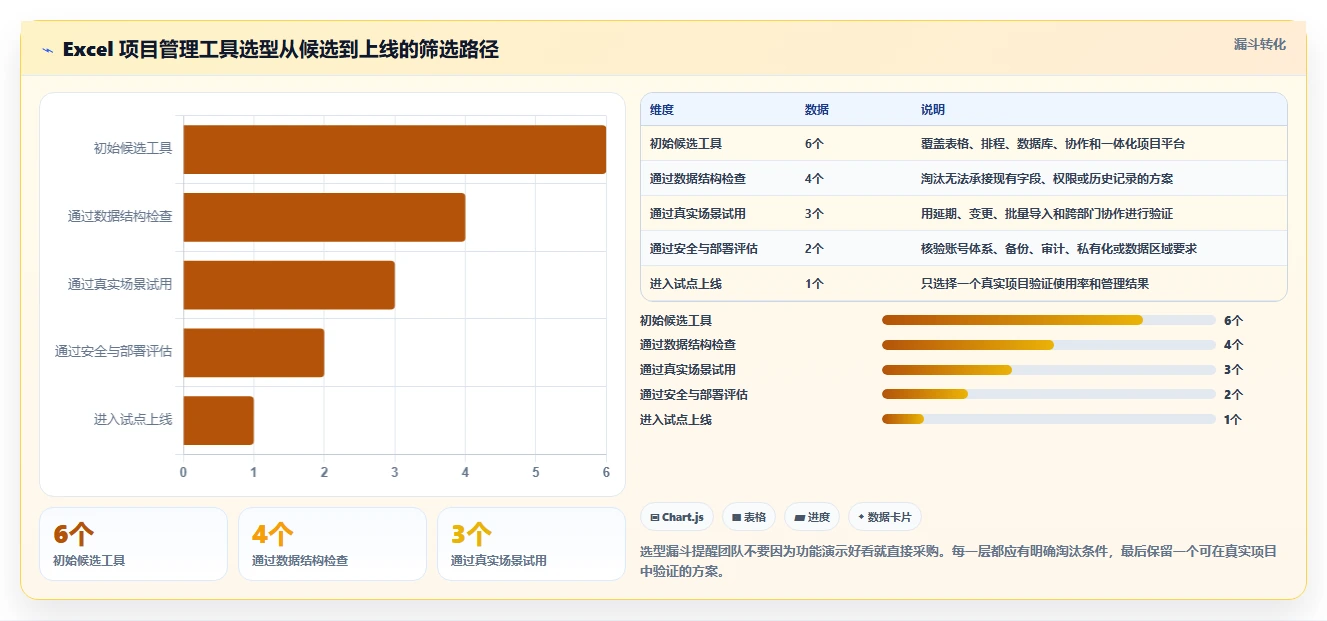Image resolution: width=1327 pixels, height=621 pixels.
Task: Click the 通过真实场景试用 label in the progress list
Action: (688, 370)
